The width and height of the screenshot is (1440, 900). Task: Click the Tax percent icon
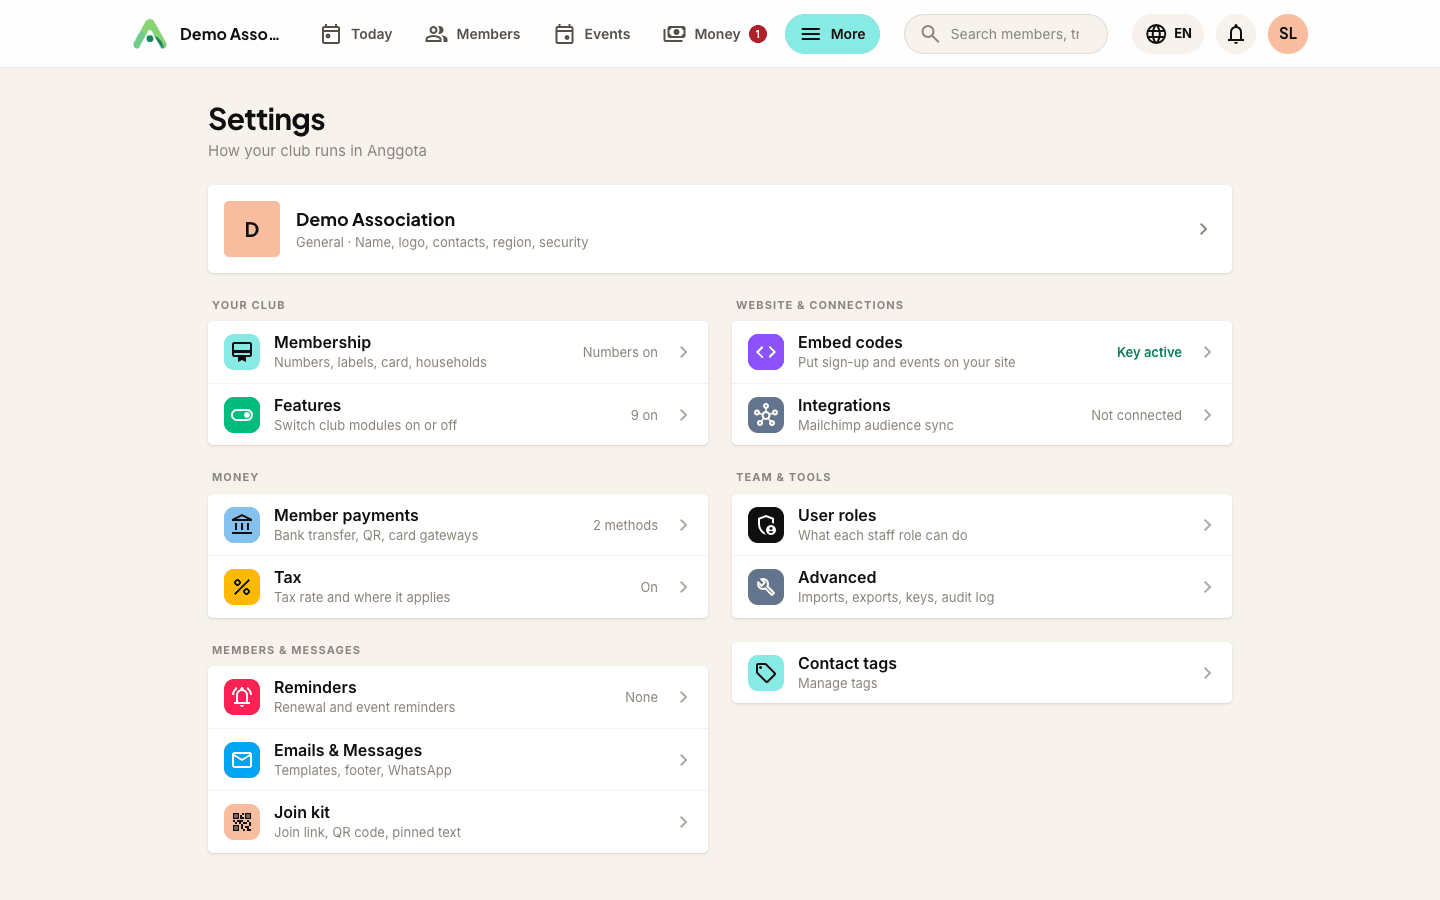[242, 587]
